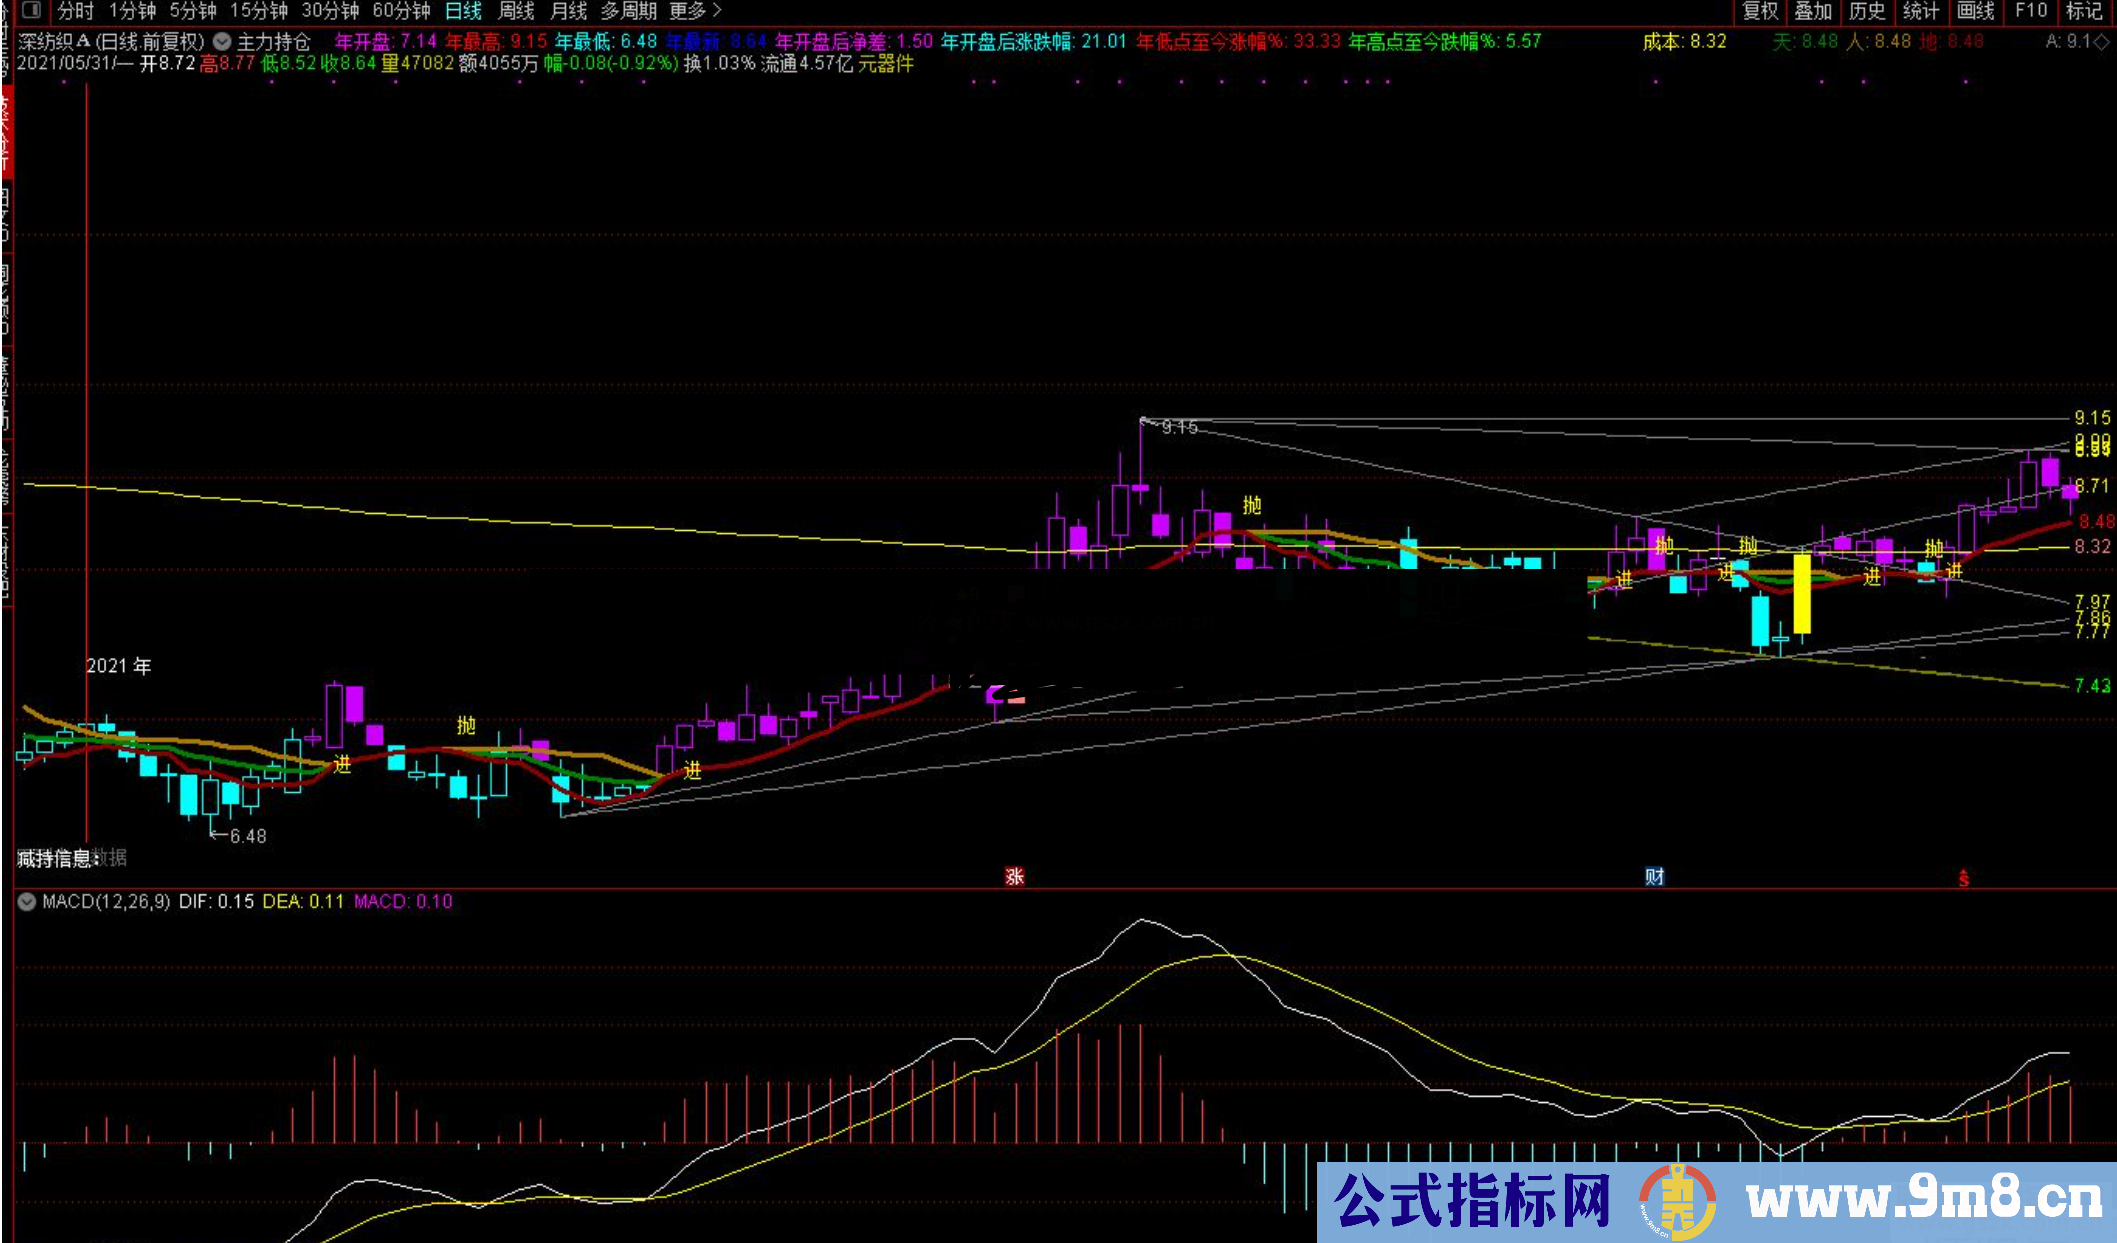Click the red 涨 event marker icon
This screenshot has height=1243, width=2117.
(1015, 877)
